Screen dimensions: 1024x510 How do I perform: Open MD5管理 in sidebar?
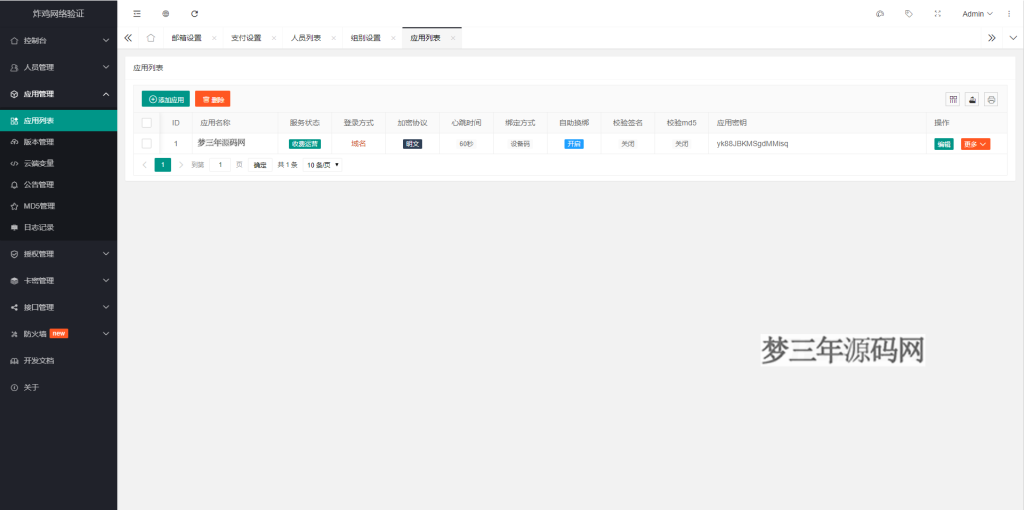click(x=59, y=206)
